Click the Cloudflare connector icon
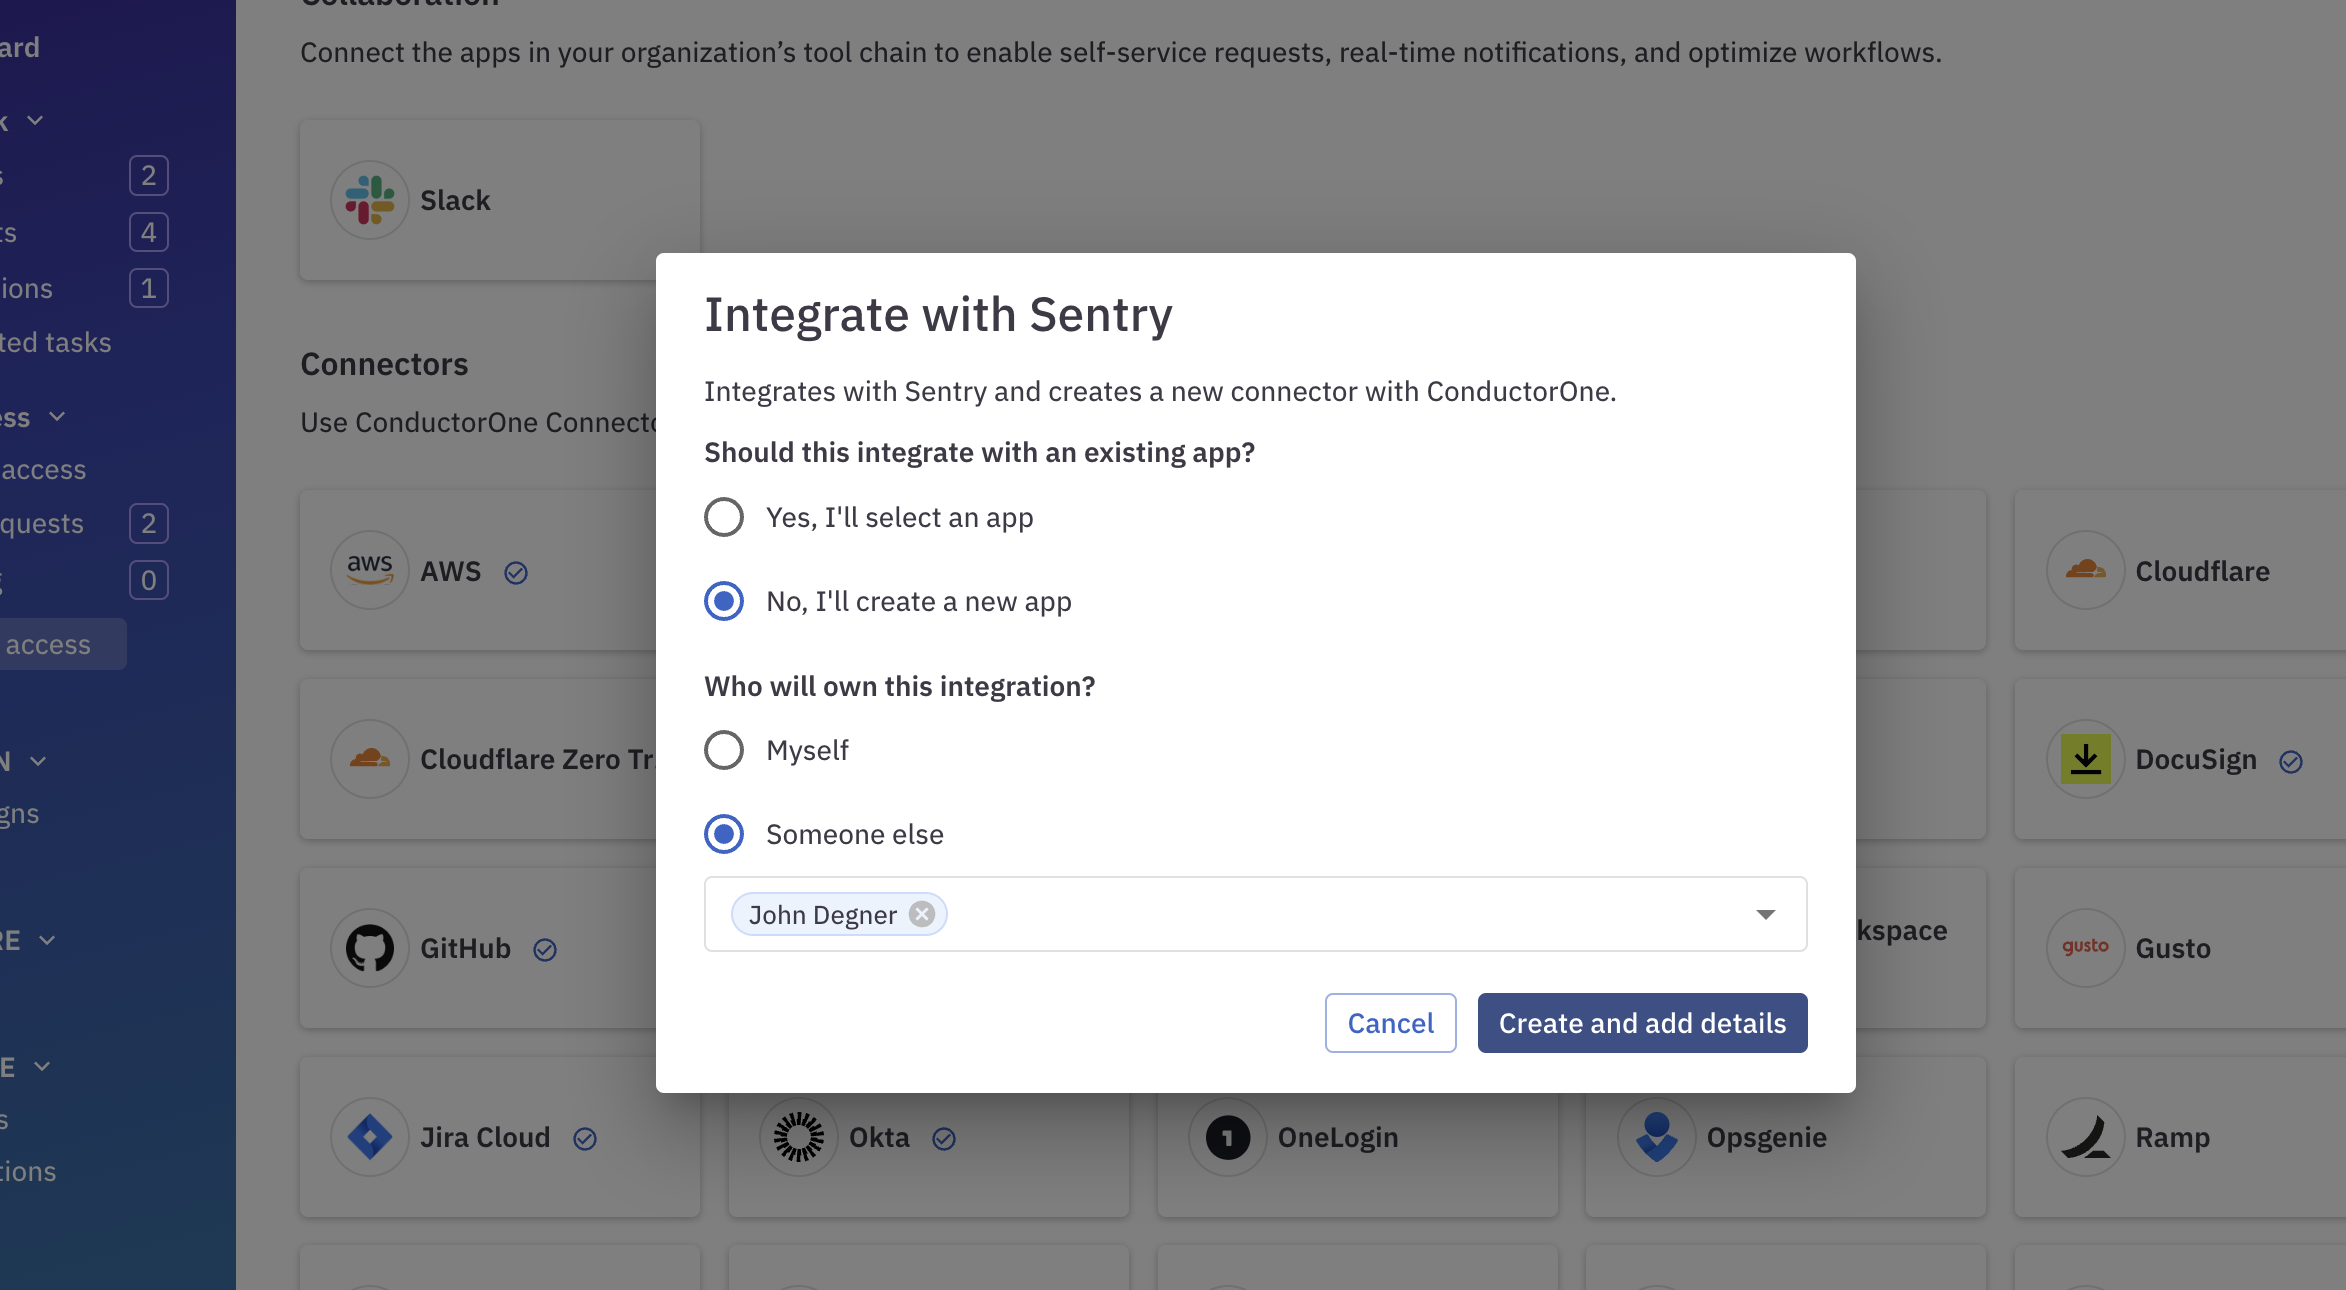 tap(2084, 569)
